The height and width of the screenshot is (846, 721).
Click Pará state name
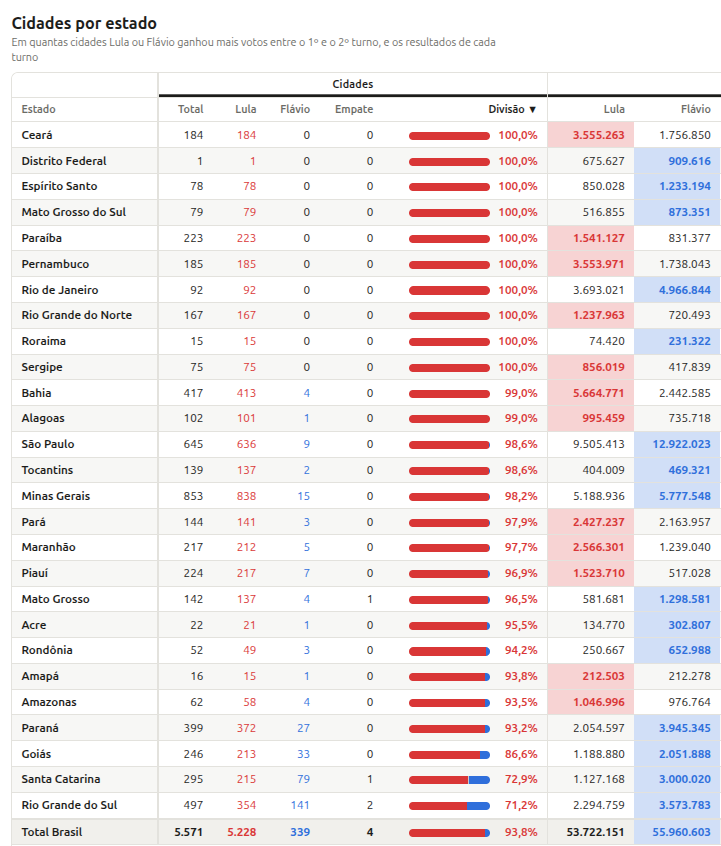[33, 522]
